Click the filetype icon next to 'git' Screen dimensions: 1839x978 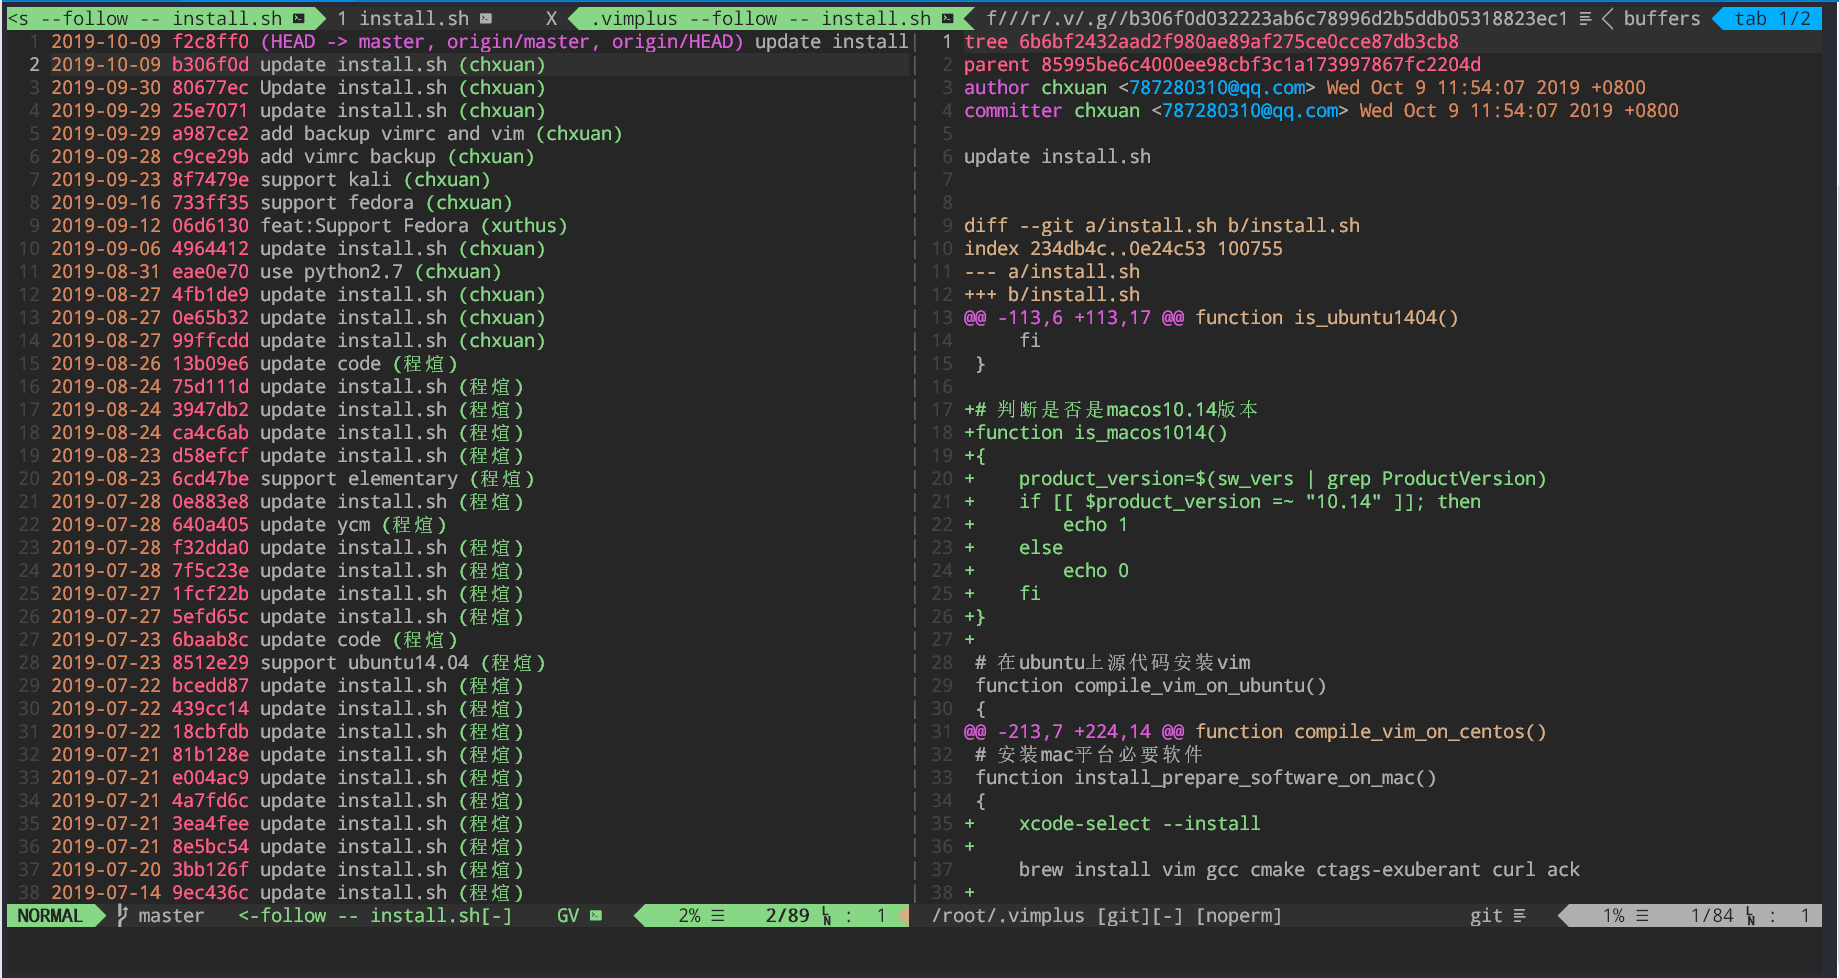coord(1520,915)
